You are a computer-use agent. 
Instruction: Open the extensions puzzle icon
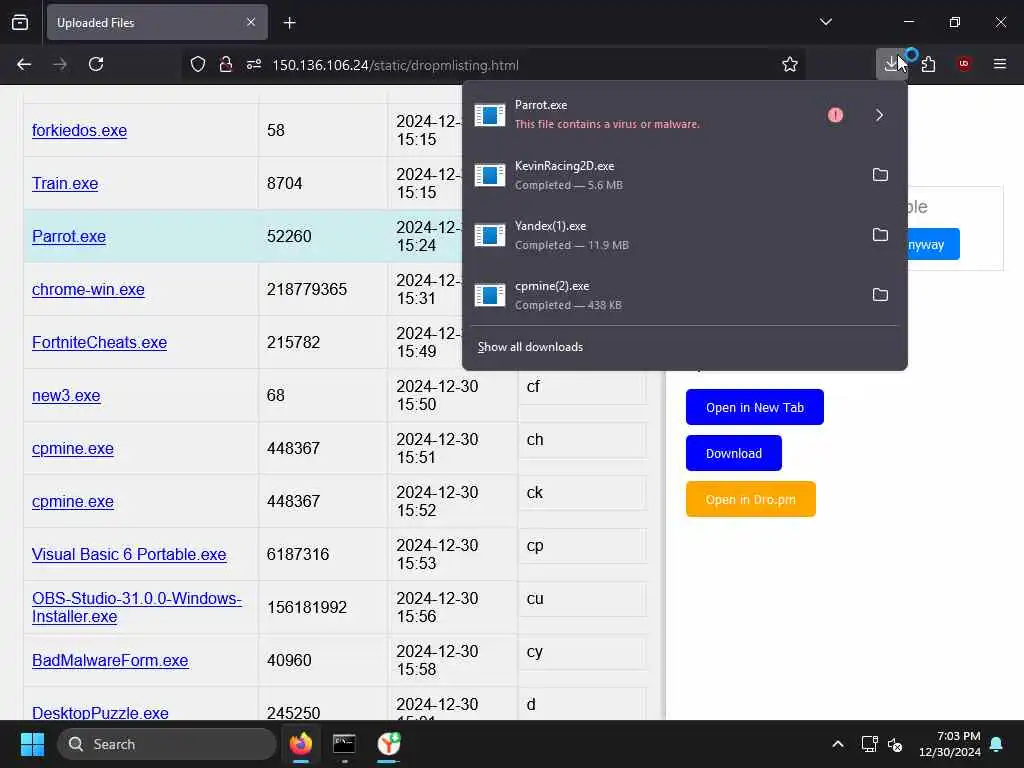click(x=928, y=64)
